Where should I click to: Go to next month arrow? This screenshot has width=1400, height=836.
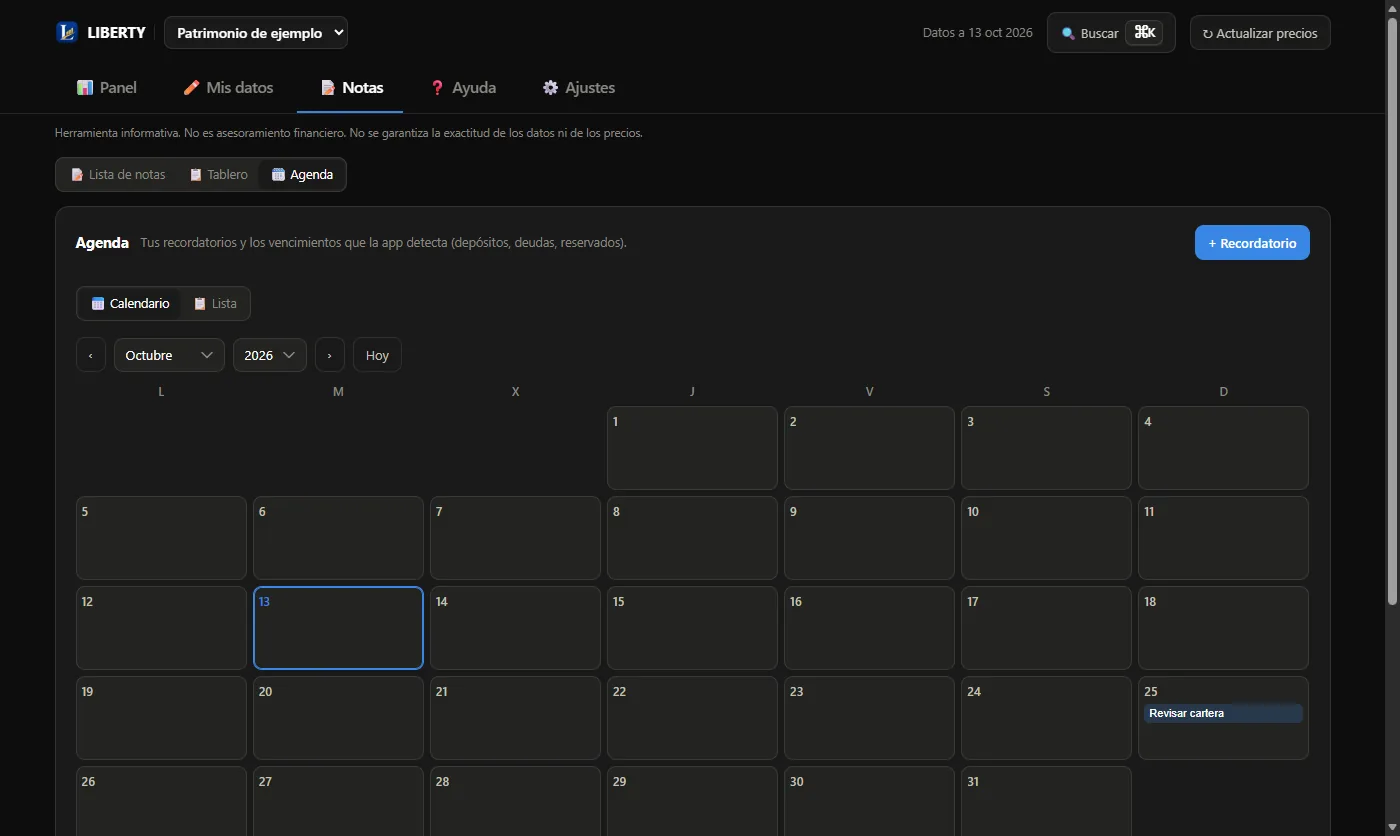330,355
